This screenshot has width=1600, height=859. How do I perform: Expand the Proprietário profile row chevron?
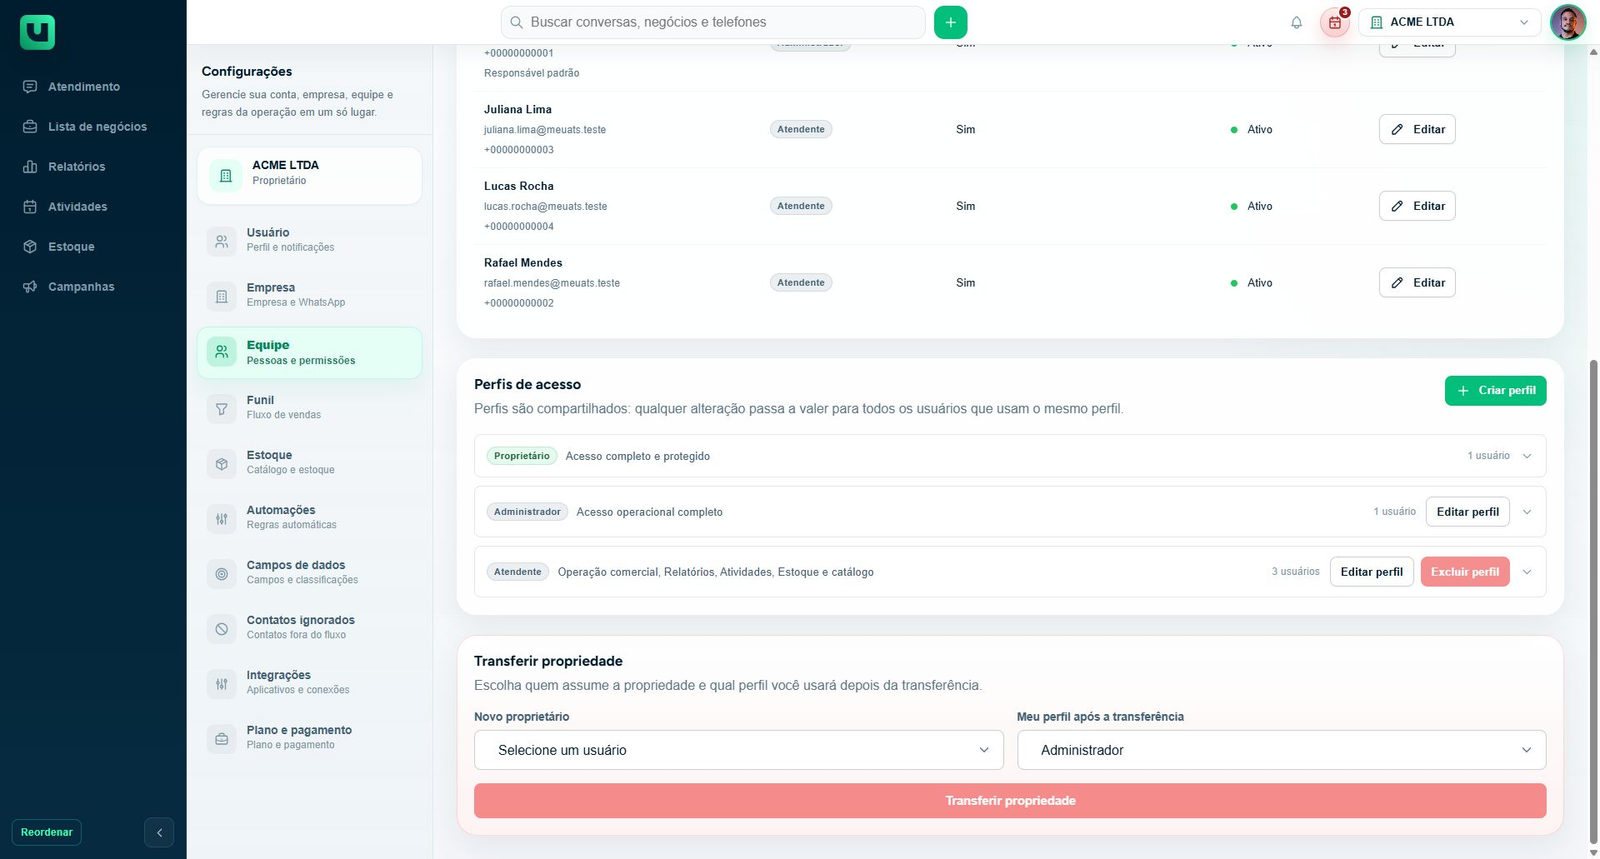(1527, 456)
